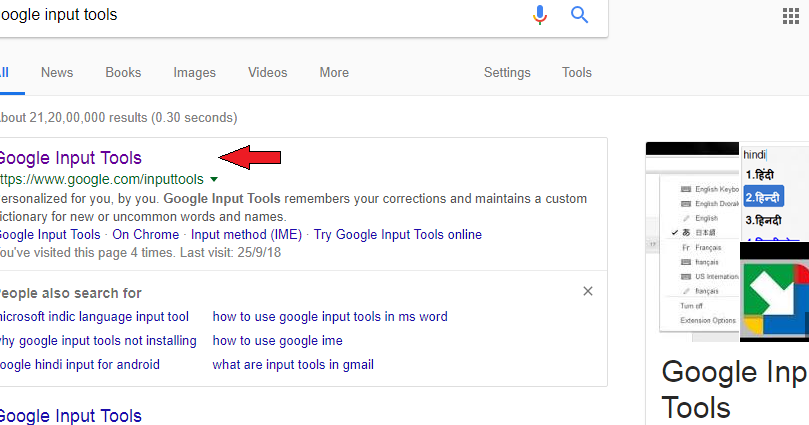Switch to the Images tab
The height and width of the screenshot is (425, 809).
click(194, 72)
